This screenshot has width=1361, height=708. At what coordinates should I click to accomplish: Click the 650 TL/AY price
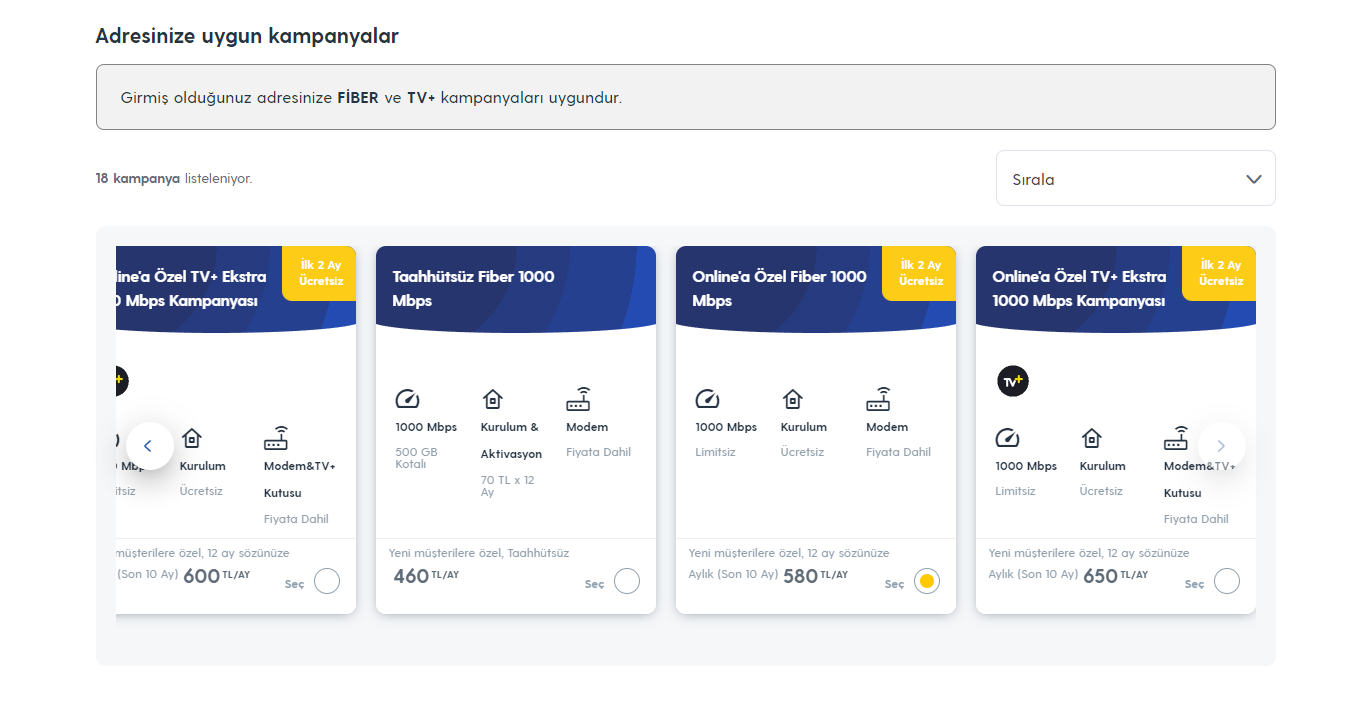click(1115, 576)
